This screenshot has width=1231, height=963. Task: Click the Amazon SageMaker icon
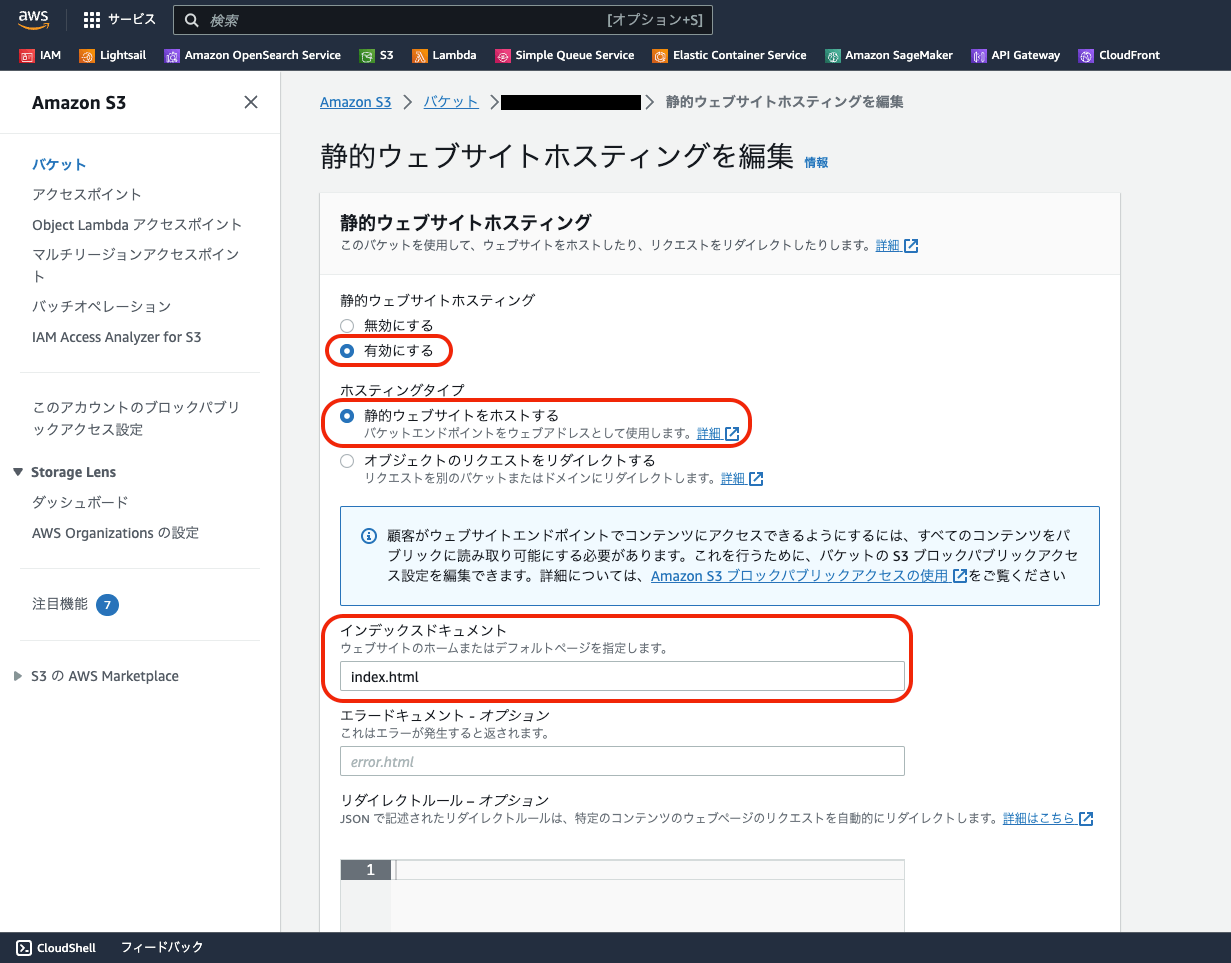coord(832,56)
